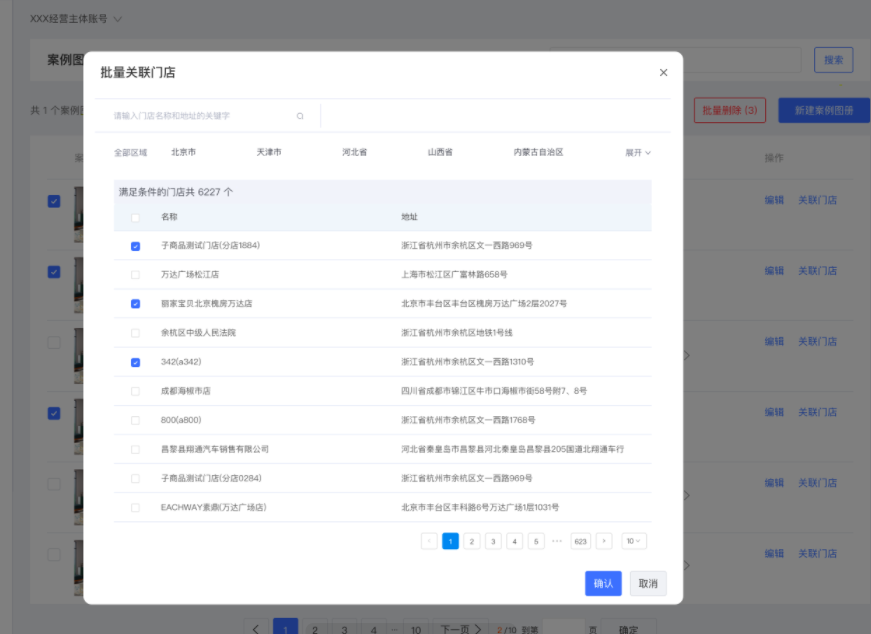871x634 pixels.
Task: Click 编辑 link in first background row
Action: click(x=774, y=200)
